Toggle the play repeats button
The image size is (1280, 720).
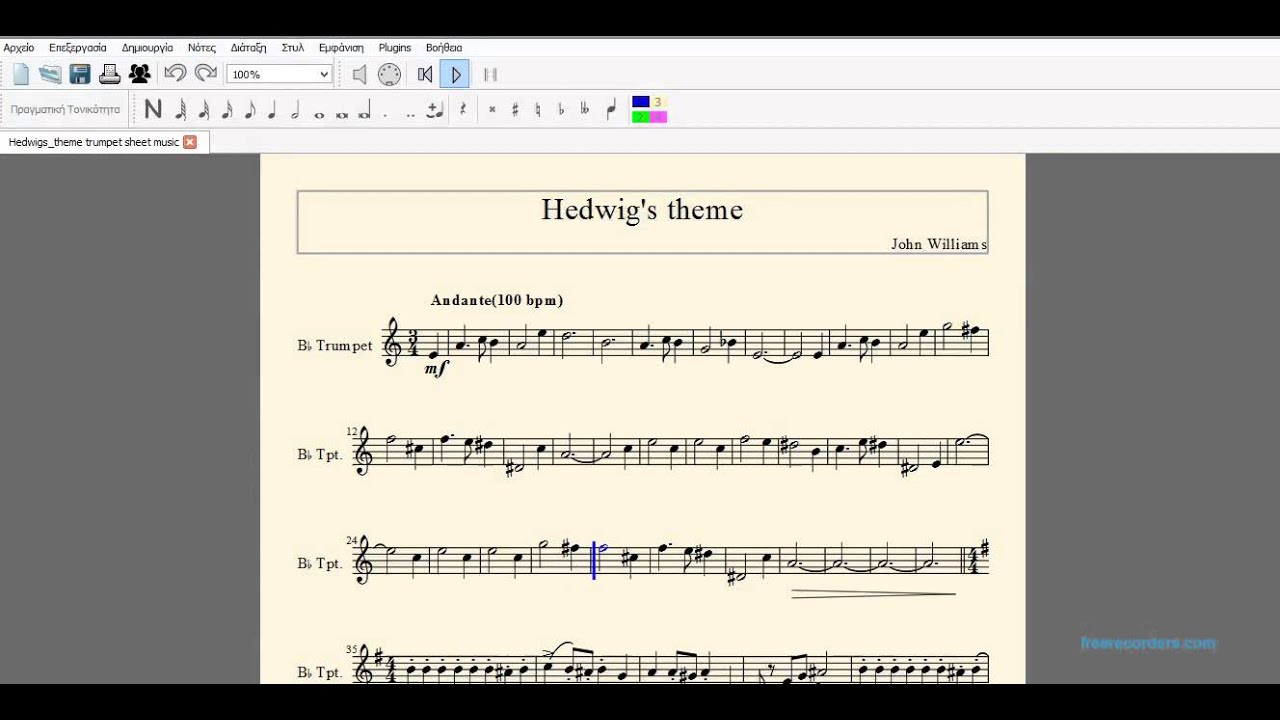[x=490, y=74]
